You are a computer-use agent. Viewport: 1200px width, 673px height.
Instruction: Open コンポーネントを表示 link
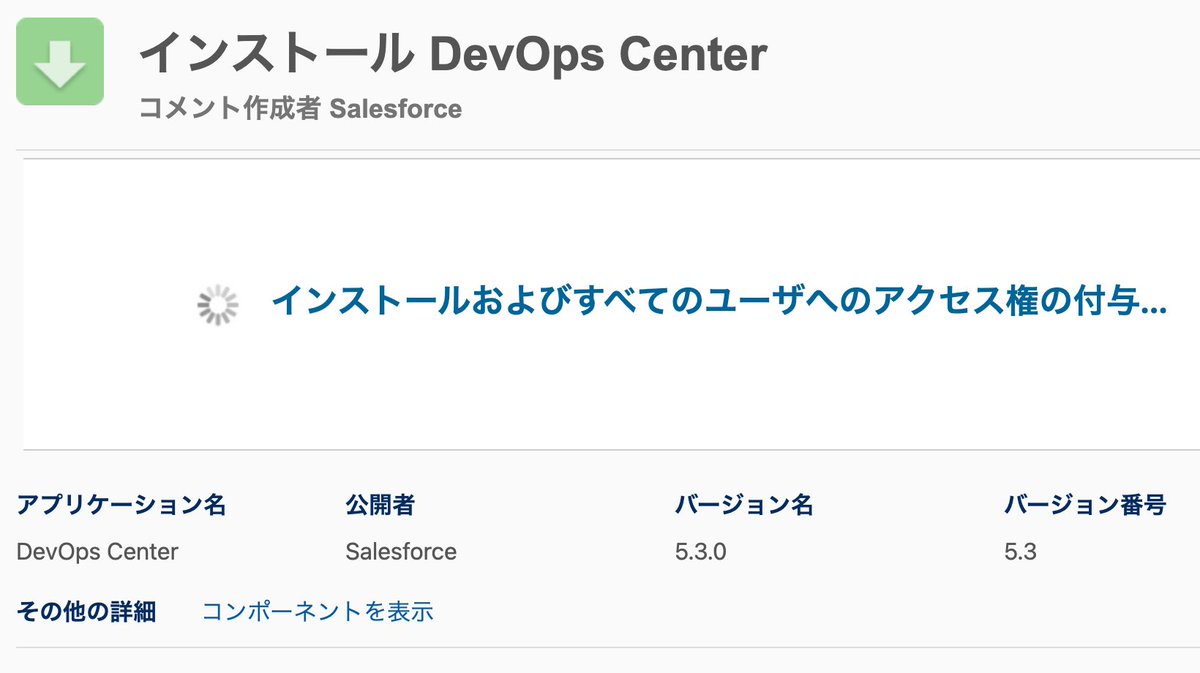pos(320,610)
